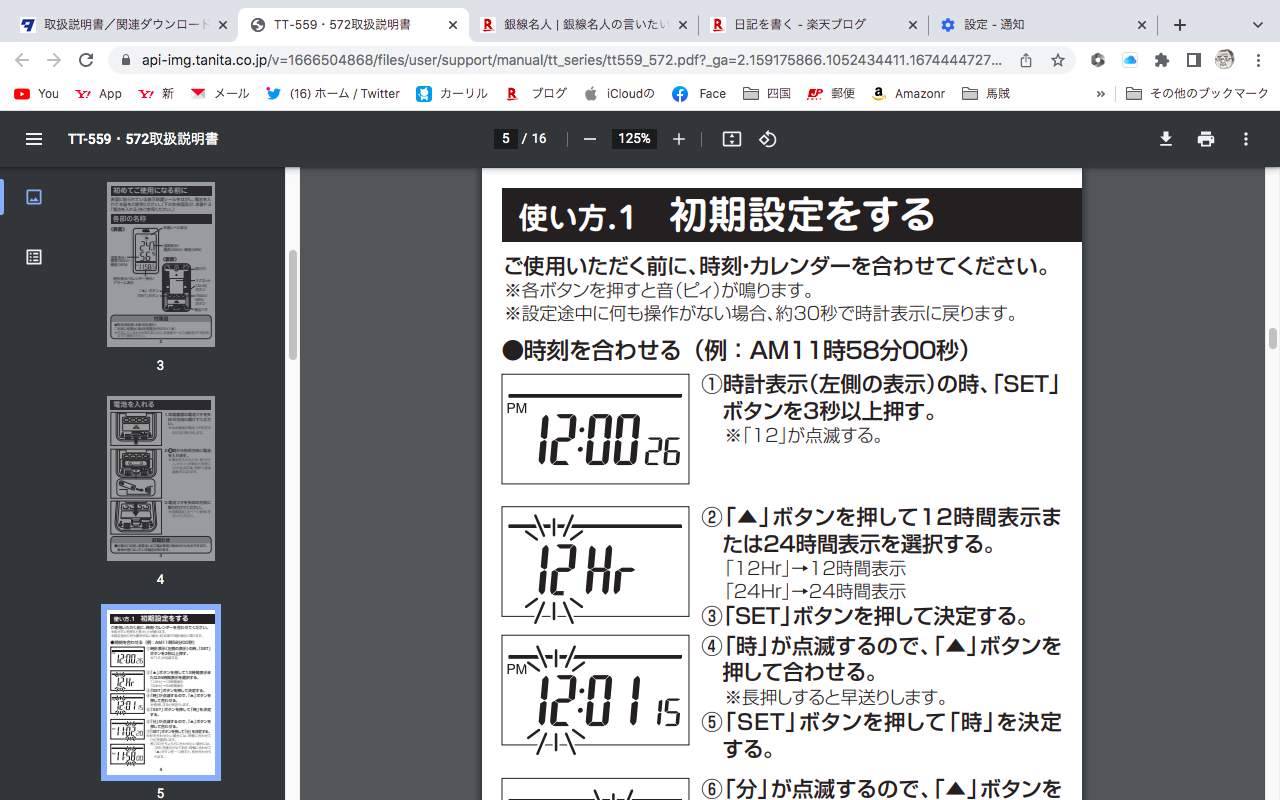Viewport: 1280px width, 800px height.
Task: Click the PDF document vertical scrollbar
Action: tap(1273, 338)
